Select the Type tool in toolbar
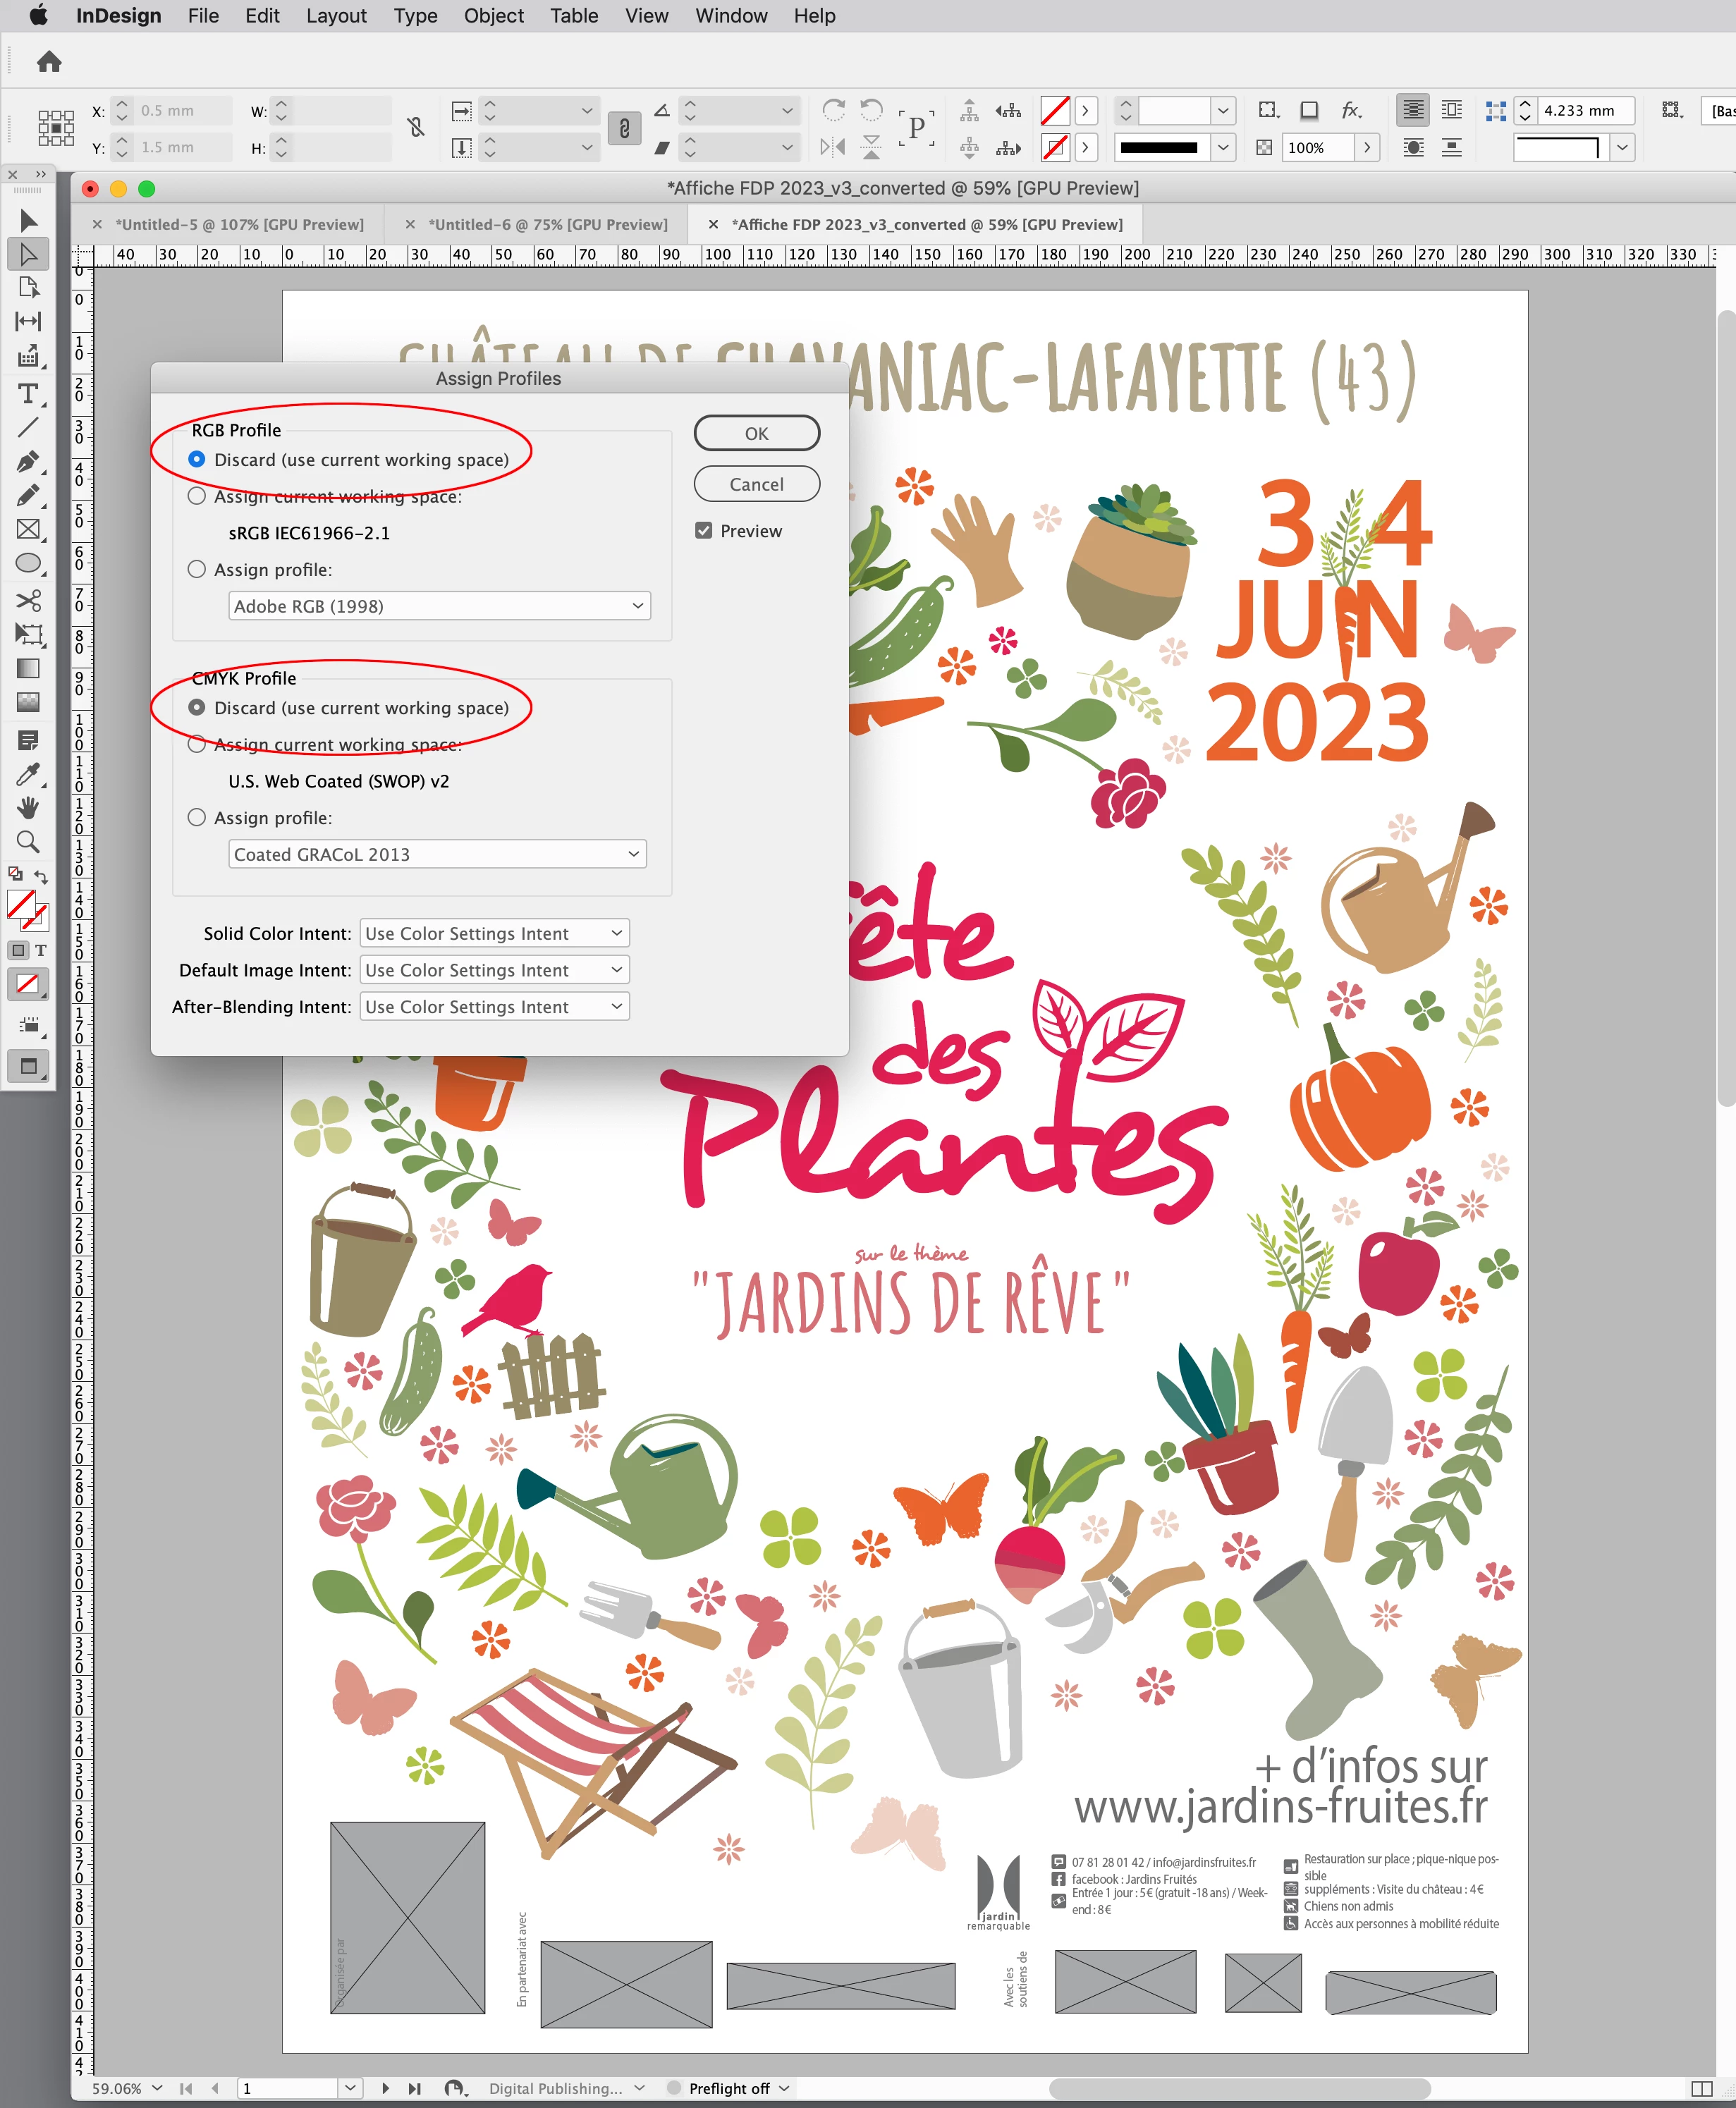This screenshot has height=2108, width=1736. click(28, 394)
